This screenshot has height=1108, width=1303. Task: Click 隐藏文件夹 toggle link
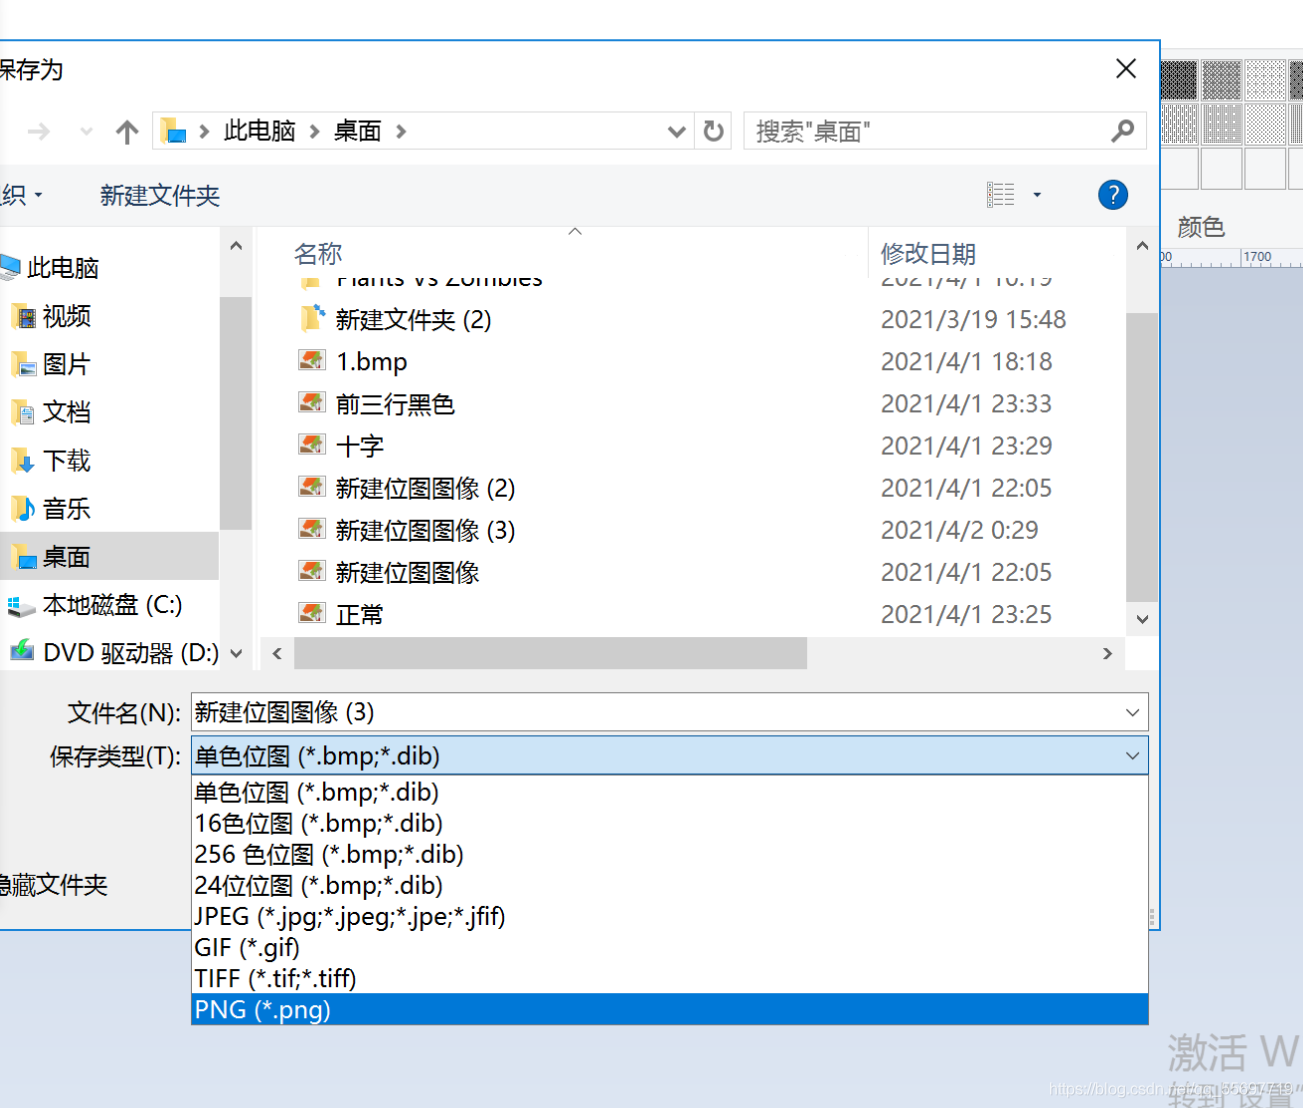pos(54,885)
